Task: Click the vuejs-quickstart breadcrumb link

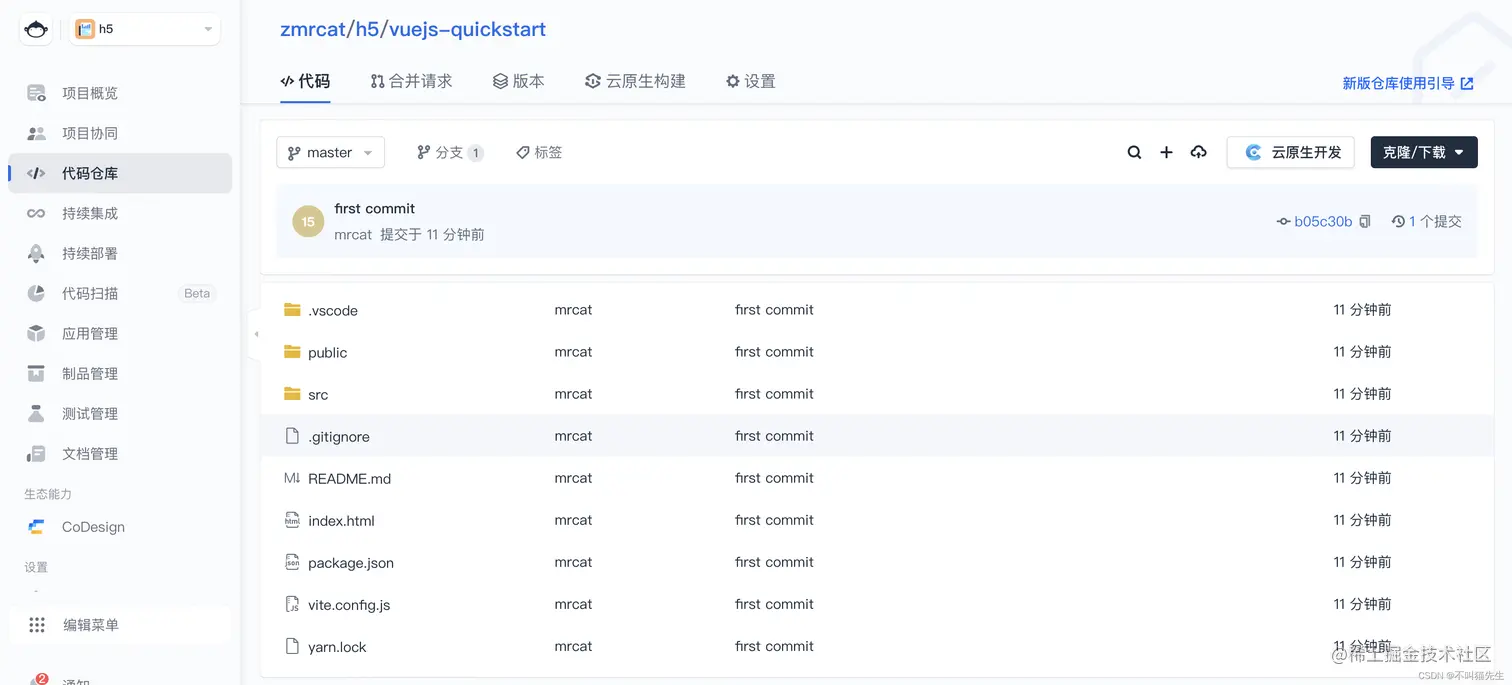Action: coord(468,29)
